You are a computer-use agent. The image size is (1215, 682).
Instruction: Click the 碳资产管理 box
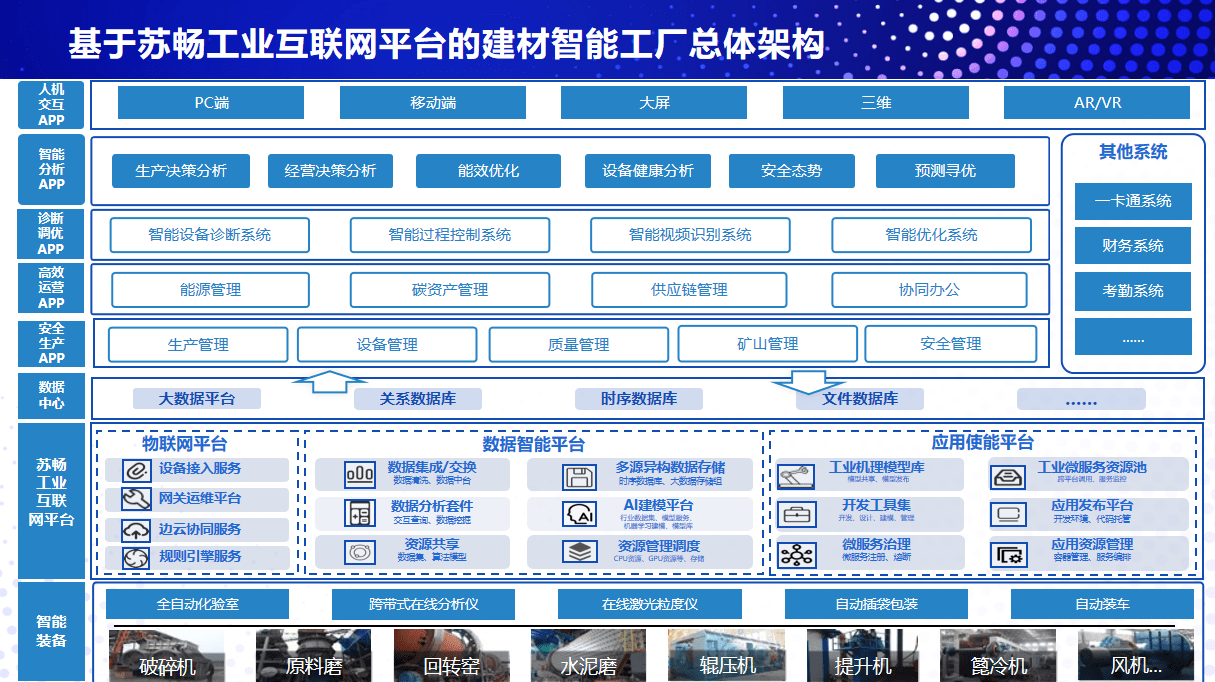coord(449,290)
